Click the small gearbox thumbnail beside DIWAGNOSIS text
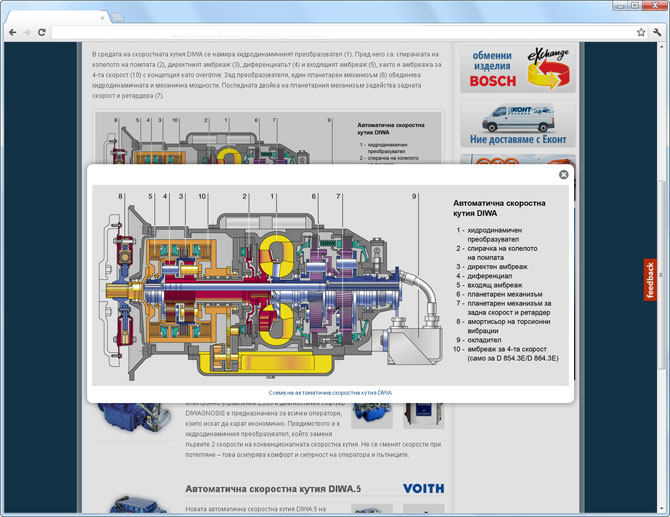Screen dimensions: 670x517 [372, 415]
